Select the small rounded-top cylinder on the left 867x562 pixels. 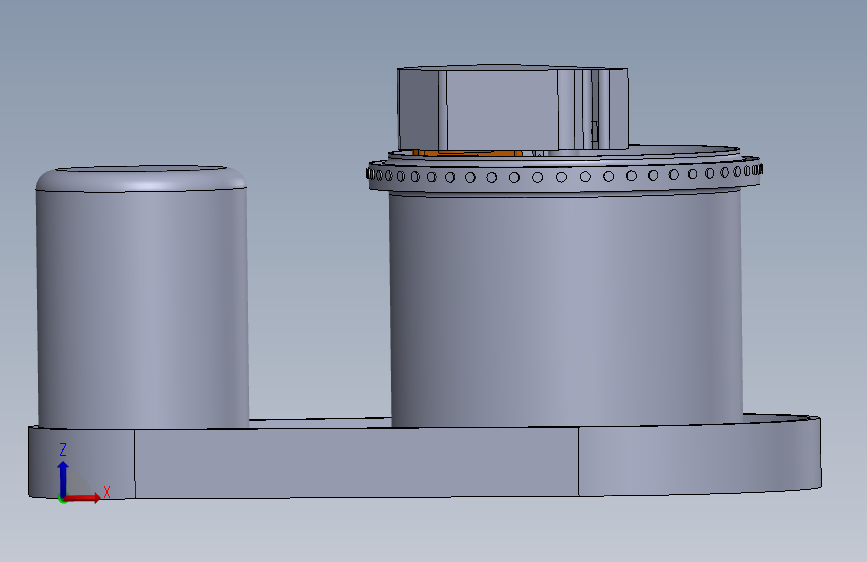coord(142,297)
